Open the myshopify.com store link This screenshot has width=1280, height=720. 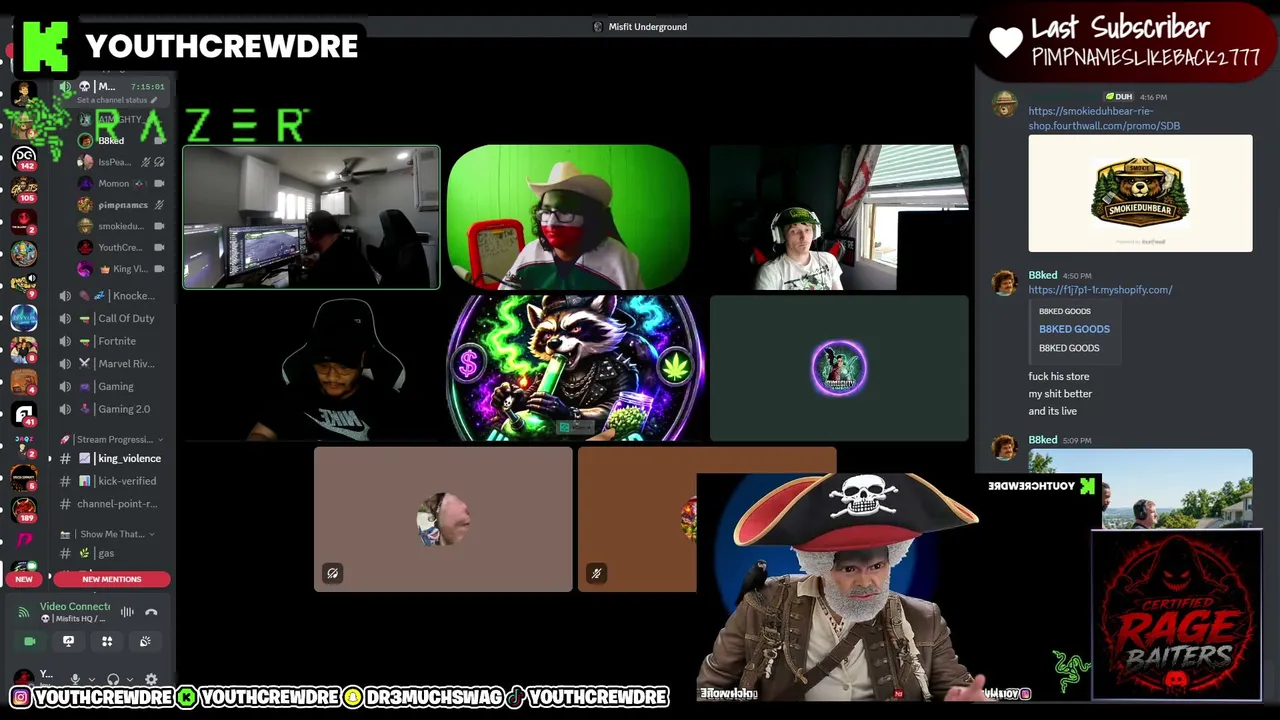1100,290
